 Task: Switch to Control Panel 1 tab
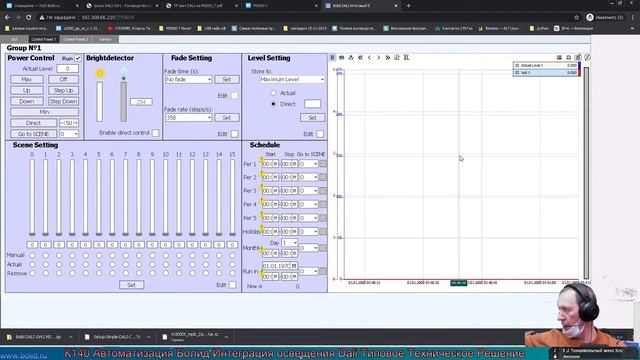pos(44,39)
